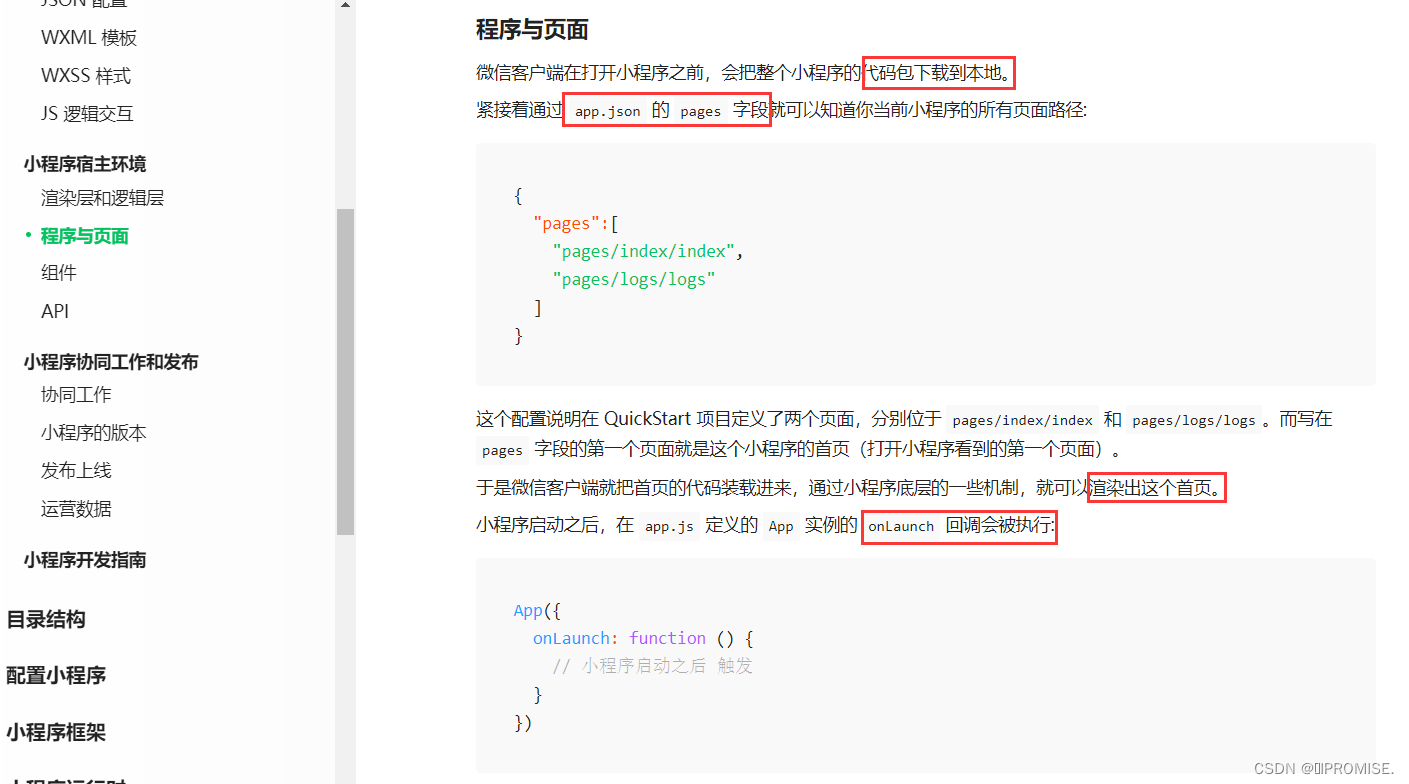Open the WXSS 样式 sidebar link

86,76
